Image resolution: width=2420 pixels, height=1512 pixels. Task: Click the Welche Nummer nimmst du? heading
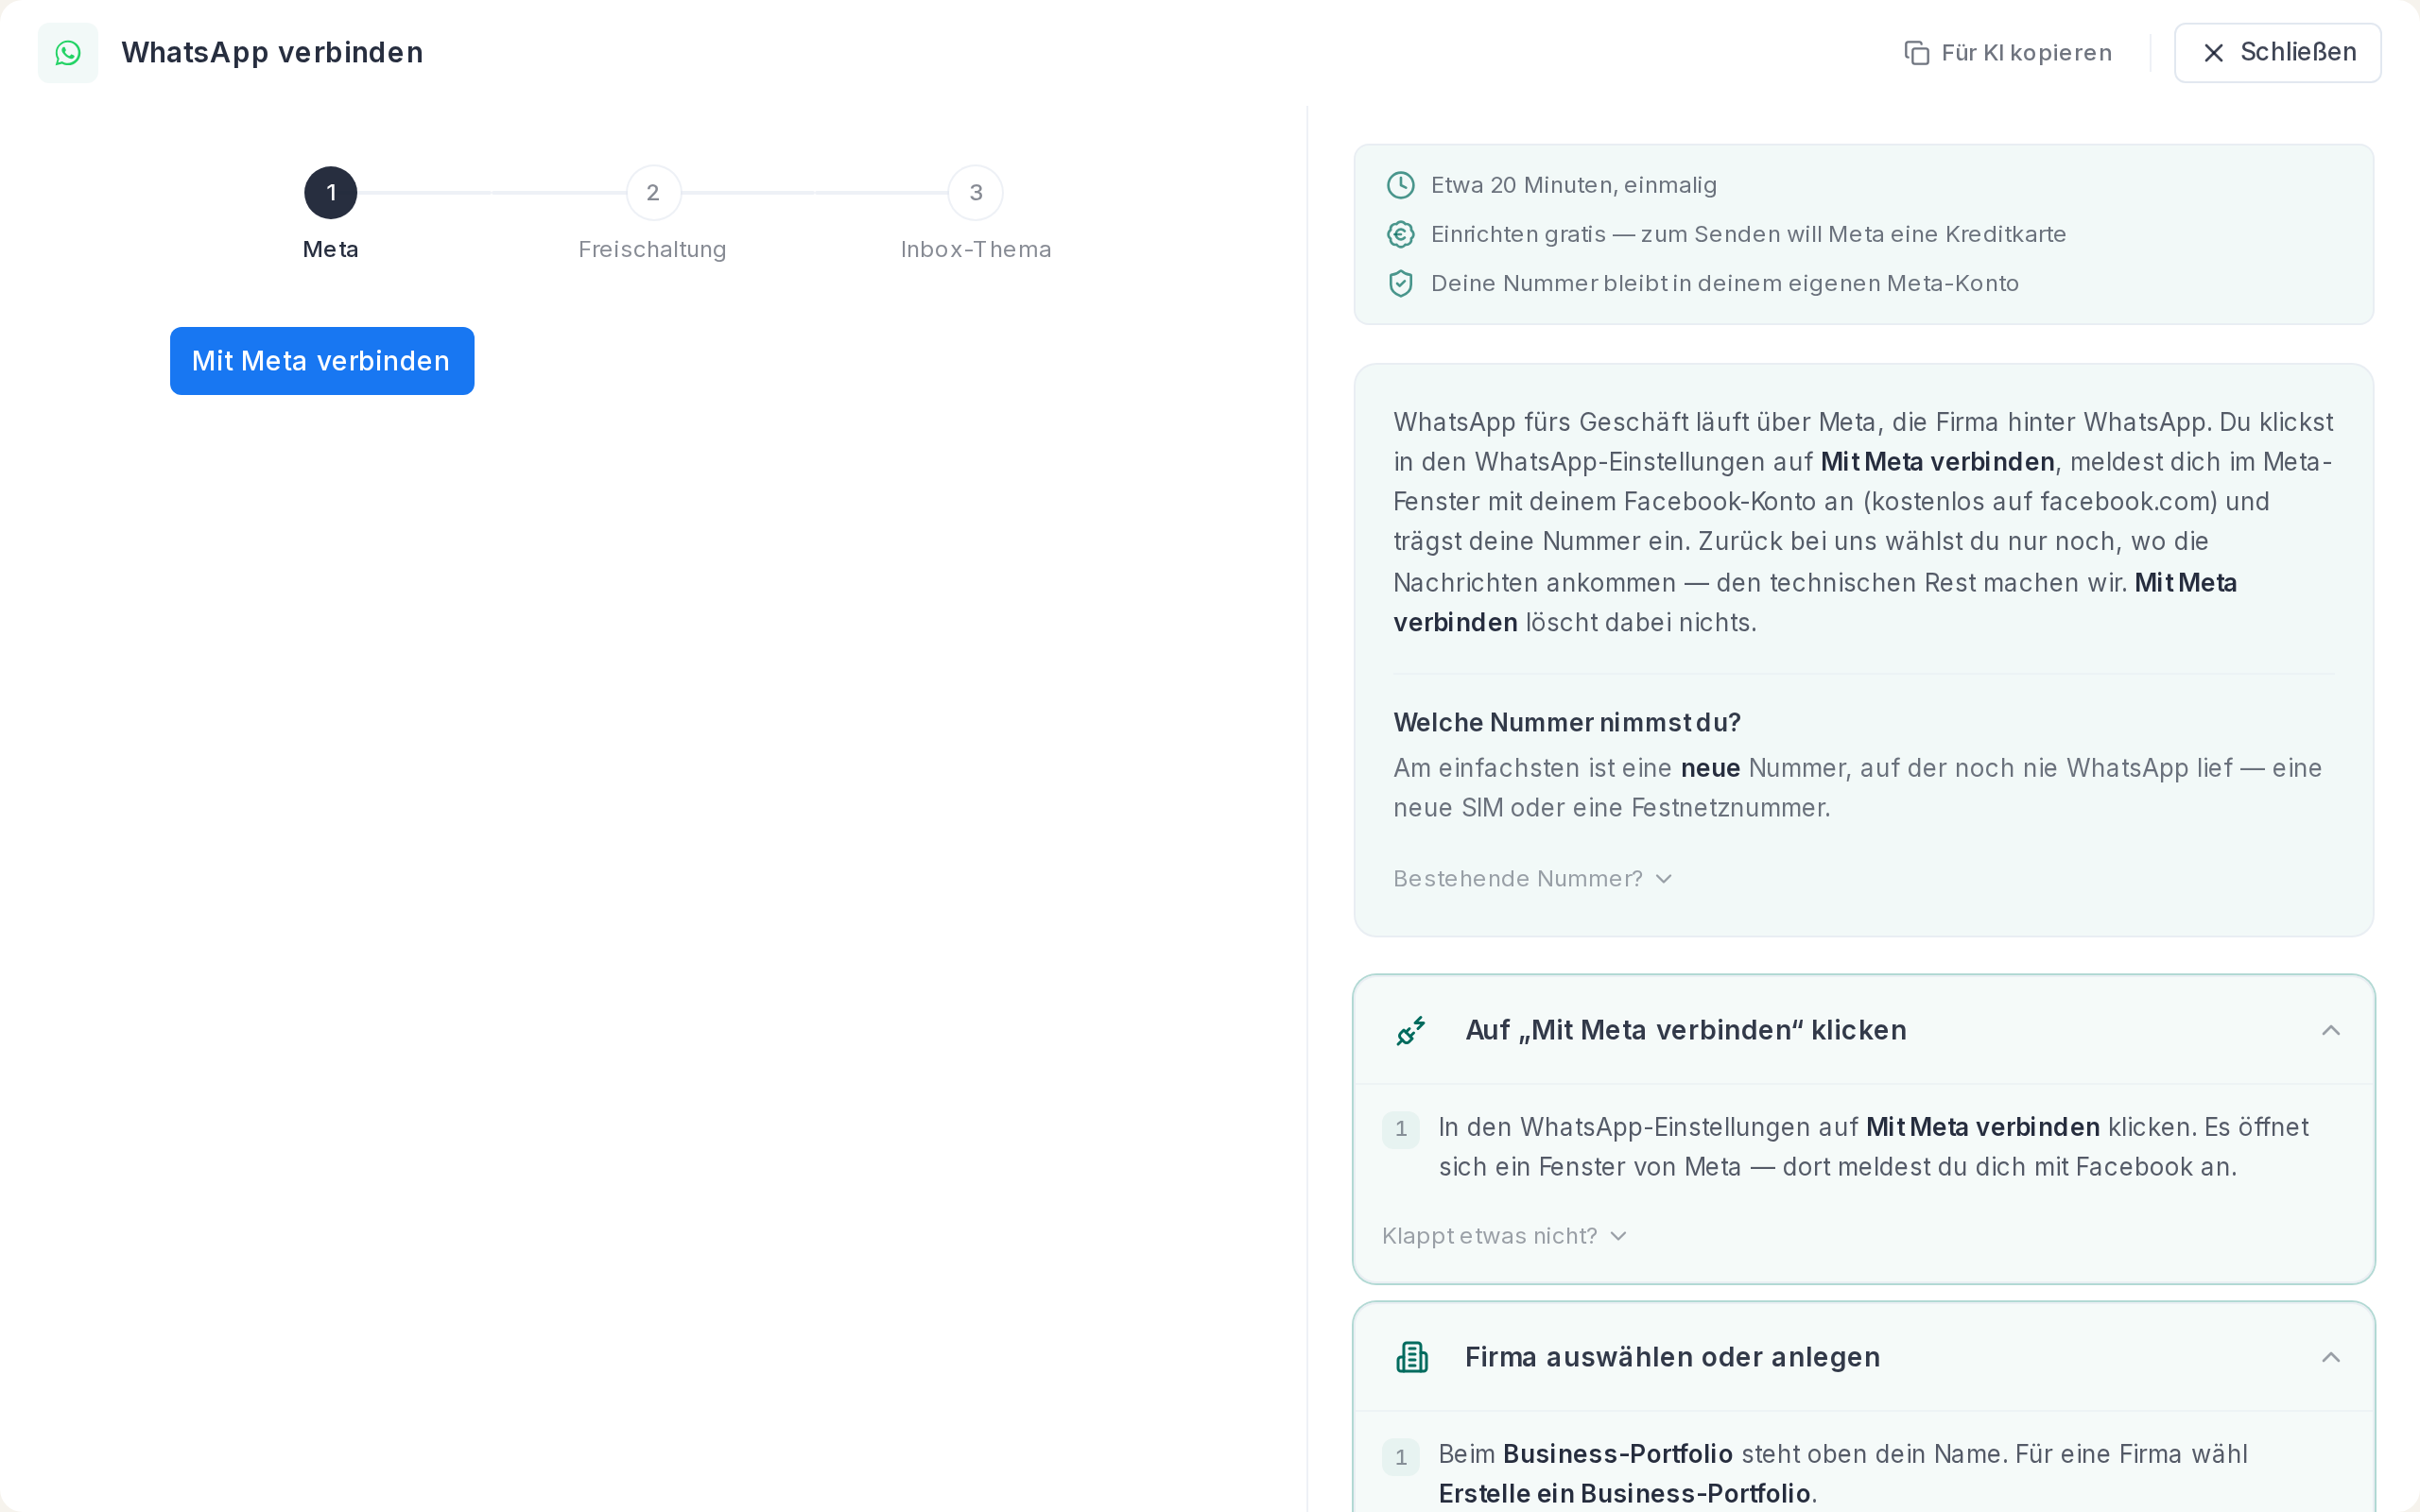[1567, 722]
